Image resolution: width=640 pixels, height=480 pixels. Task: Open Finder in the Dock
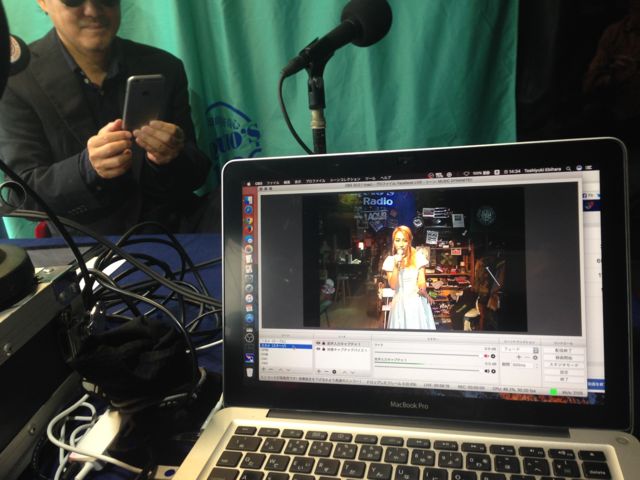coord(249,200)
